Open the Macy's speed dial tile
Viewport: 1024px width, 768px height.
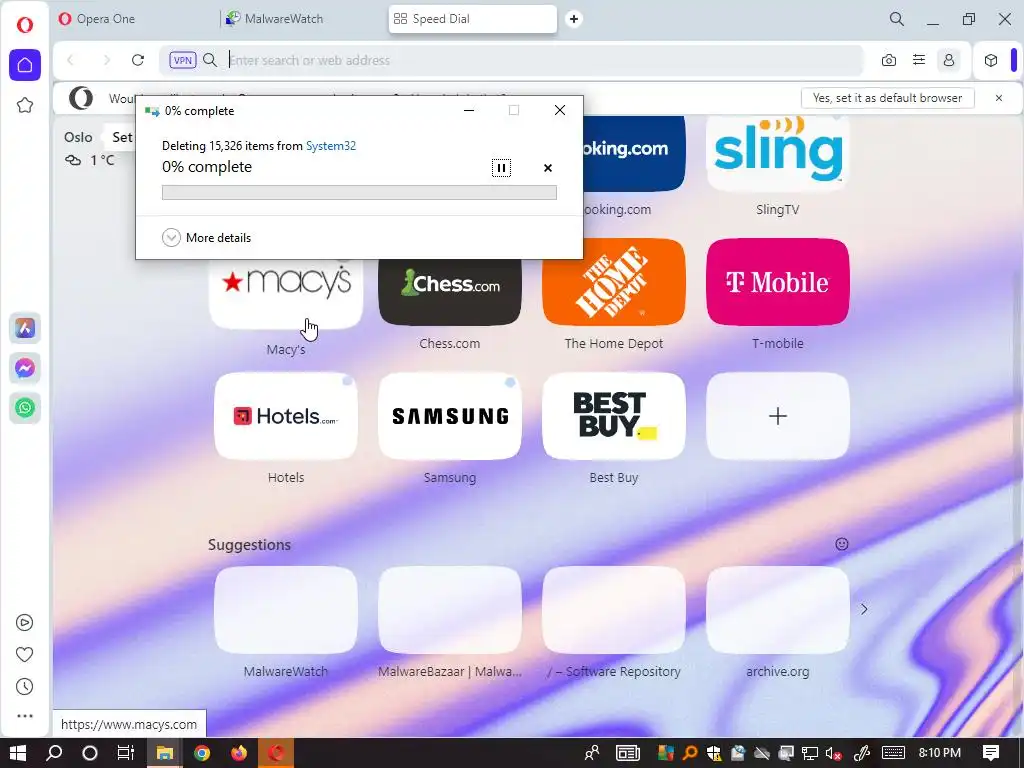(x=286, y=294)
